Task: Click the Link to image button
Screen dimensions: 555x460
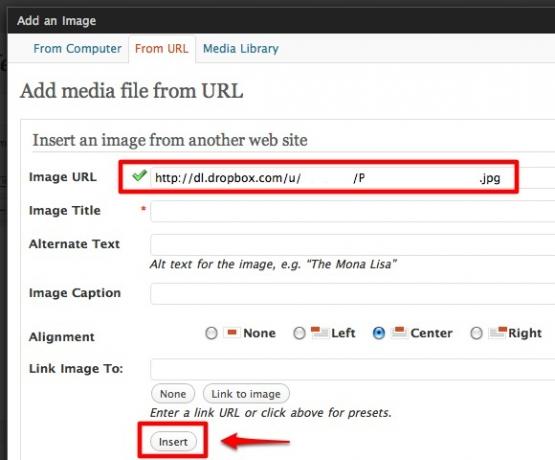Action: (x=246, y=393)
